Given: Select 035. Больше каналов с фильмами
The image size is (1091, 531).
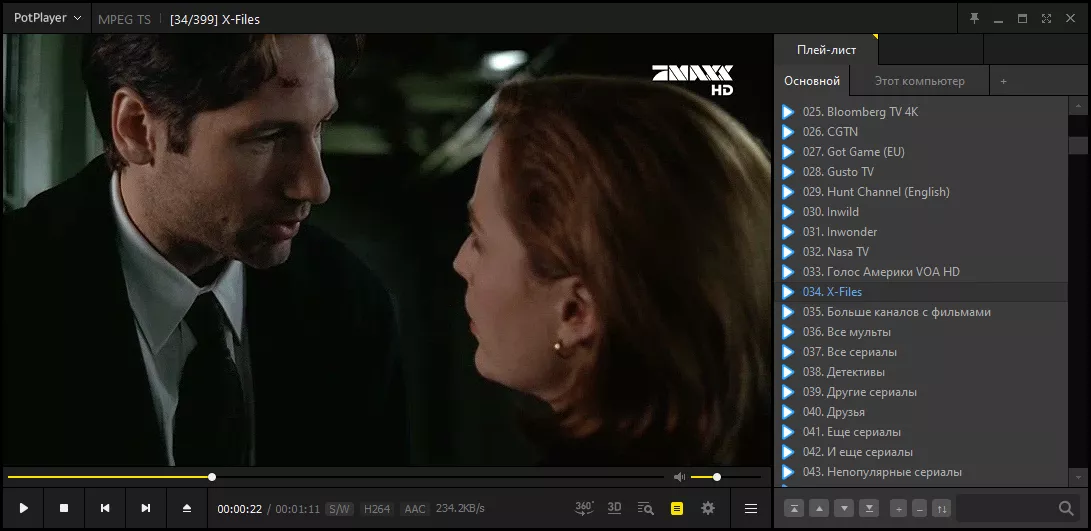Looking at the screenshot, I should [x=921, y=312].
